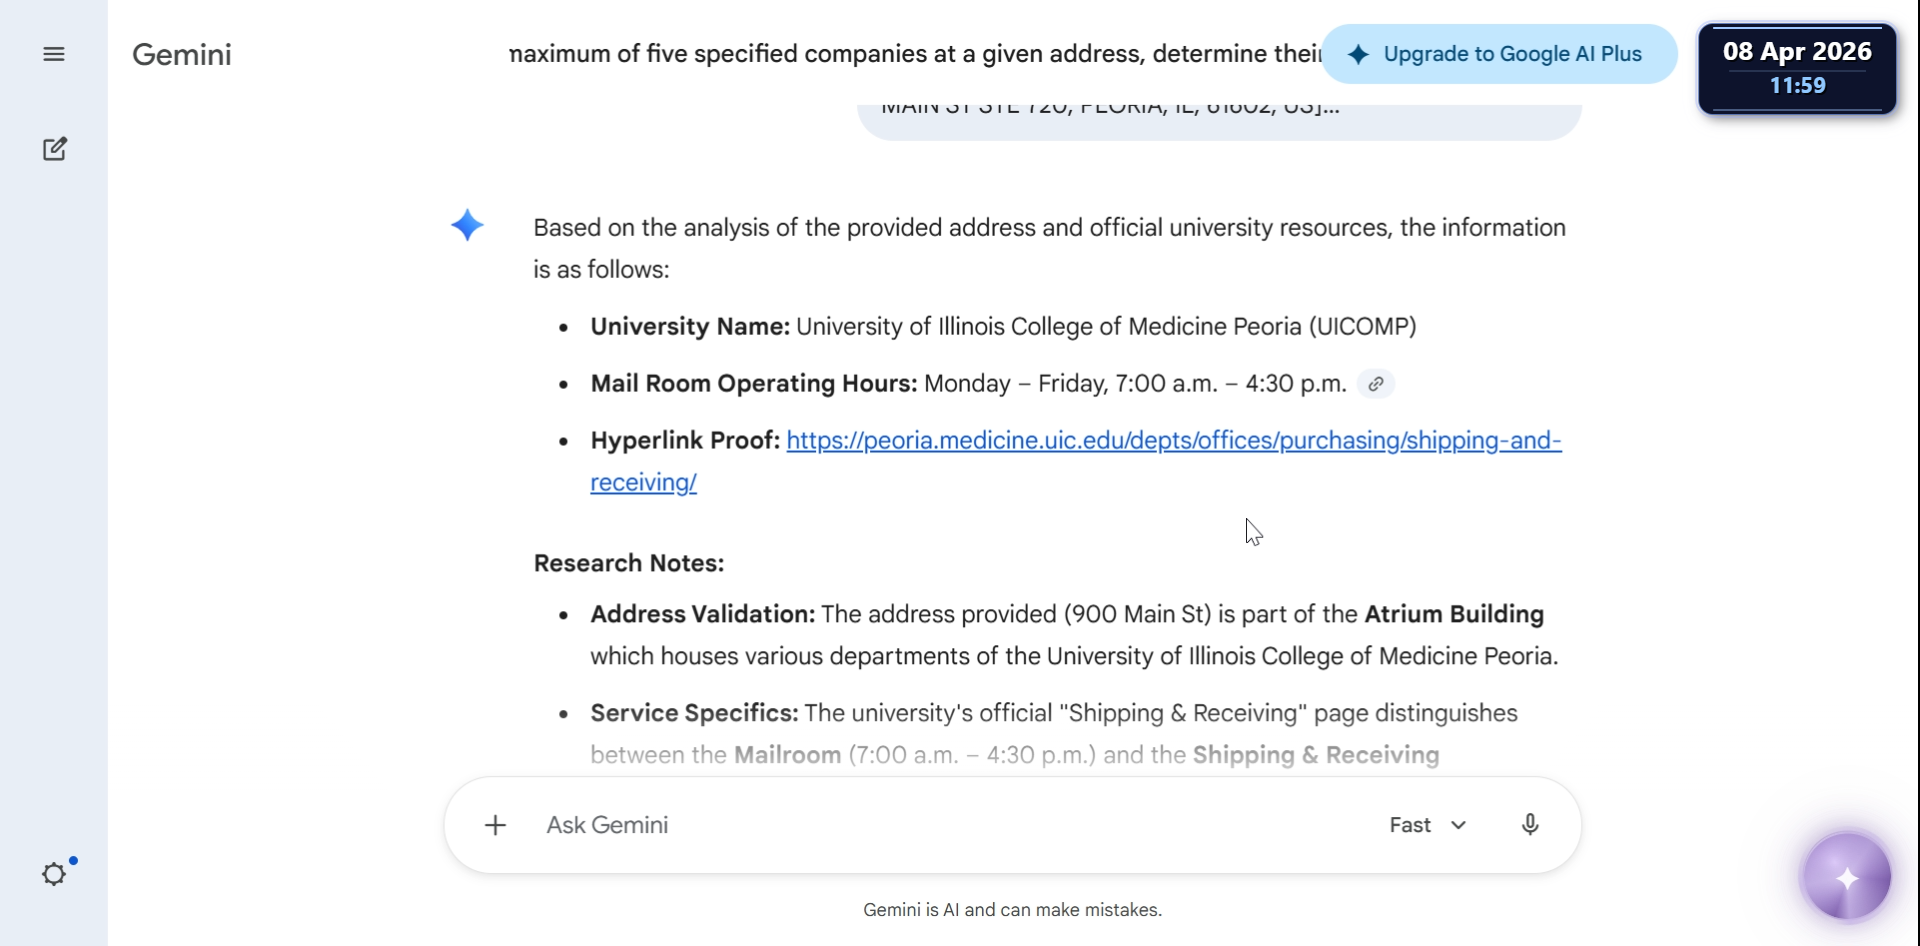
Task: Click the bold Atrium Building text
Action: [x=1453, y=614]
